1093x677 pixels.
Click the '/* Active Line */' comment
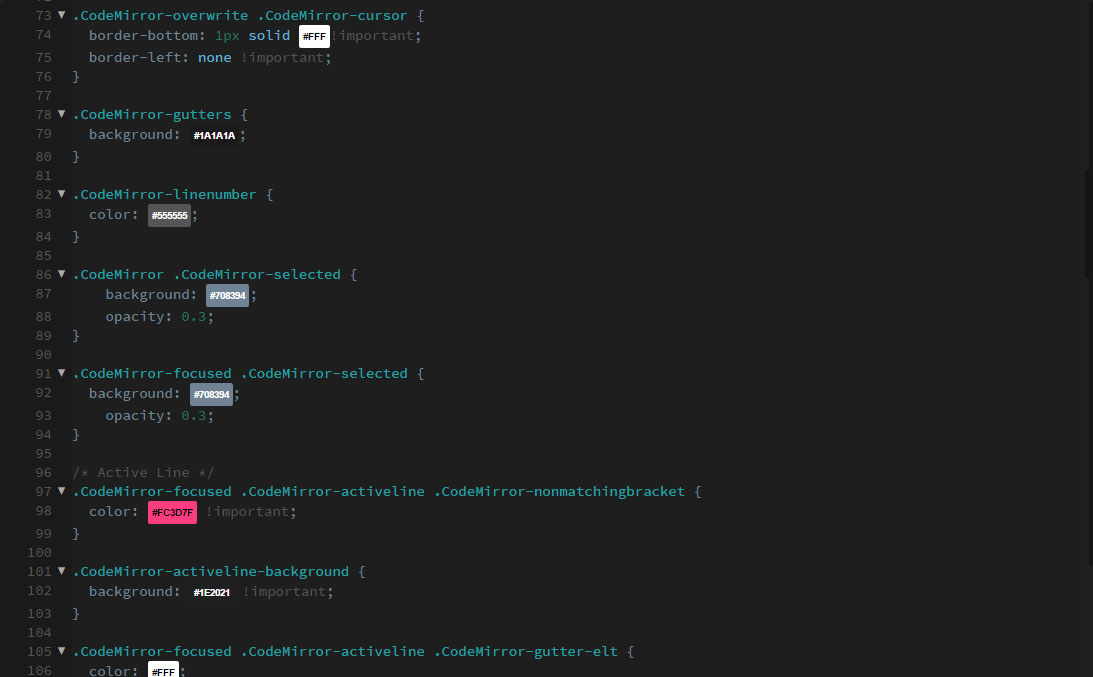[143, 473]
